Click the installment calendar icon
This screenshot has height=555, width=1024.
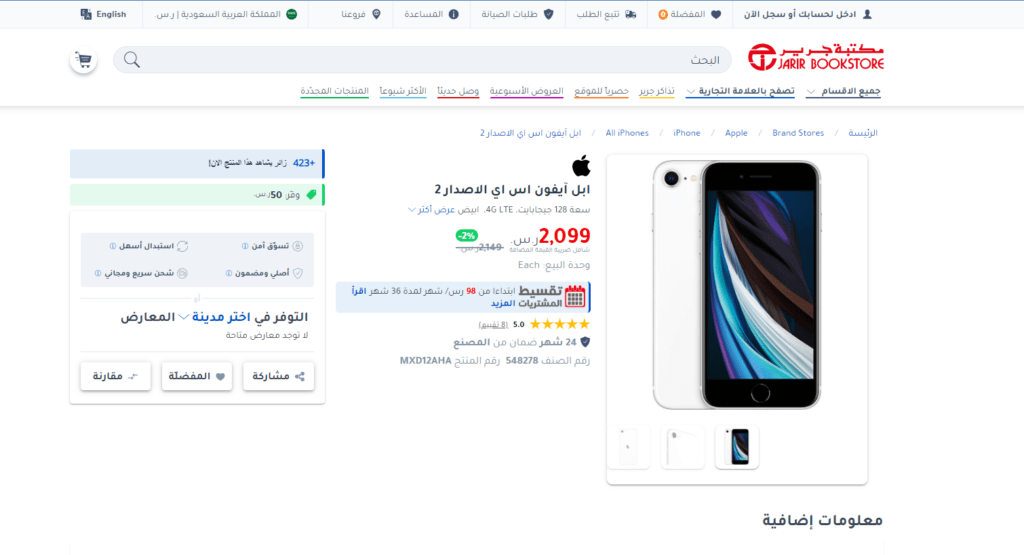575,296
